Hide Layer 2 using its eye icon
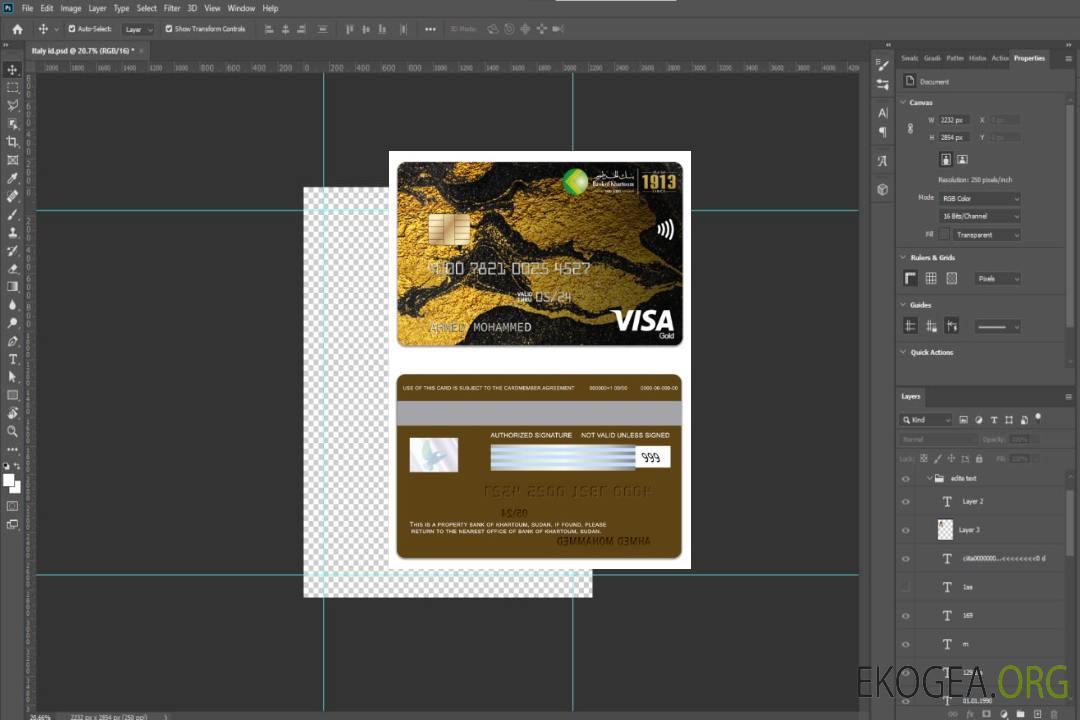 point(906,502)
